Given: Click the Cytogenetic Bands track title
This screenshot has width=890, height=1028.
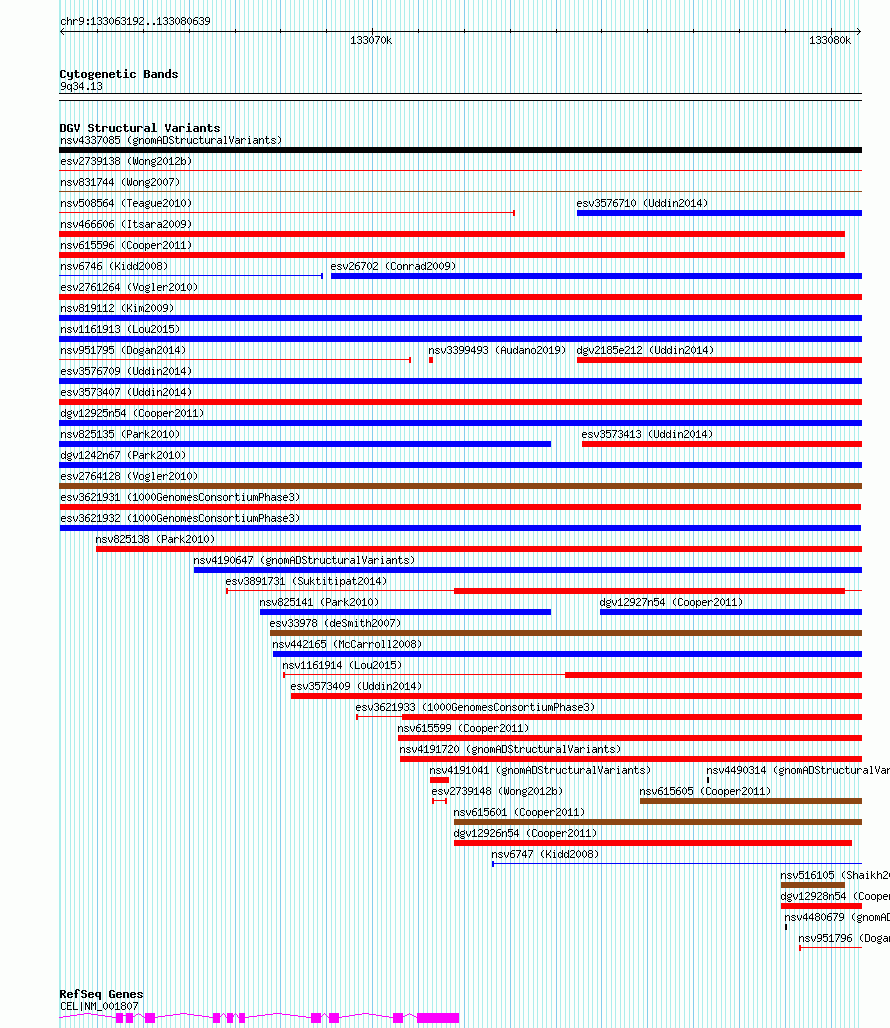Looking at the screenshot, I should pos(119,74).
